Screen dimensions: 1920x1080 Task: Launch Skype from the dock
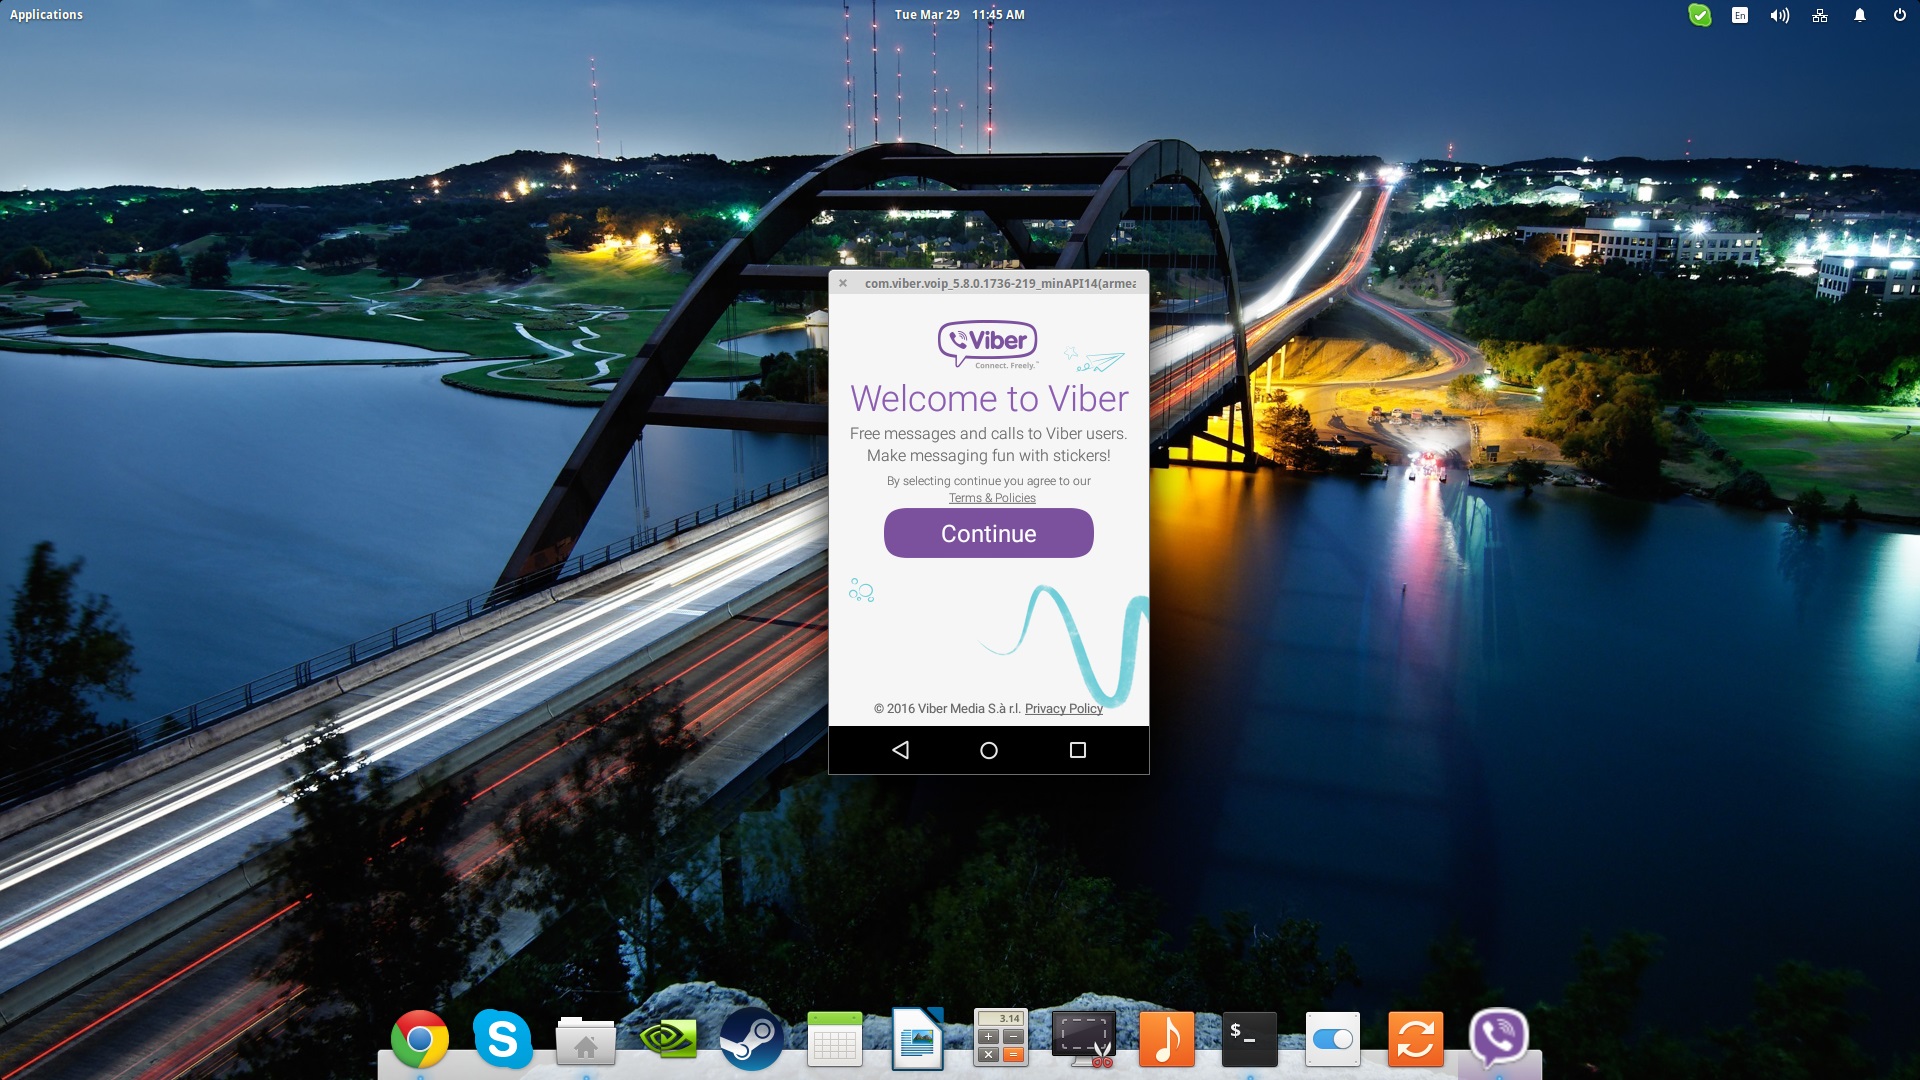click(503, 1040)
